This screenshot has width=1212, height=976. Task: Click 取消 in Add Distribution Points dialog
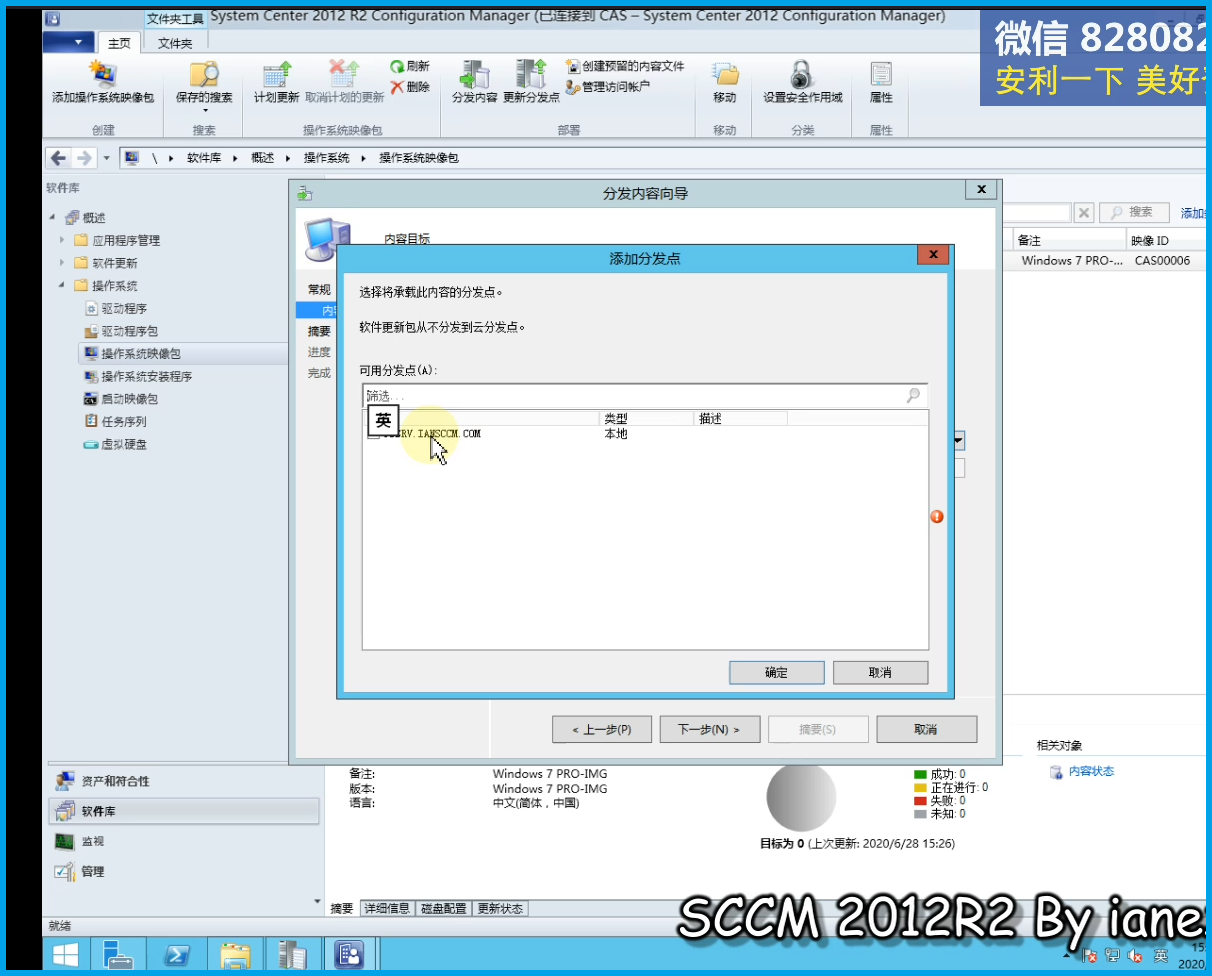pyautogui.click(x=881, y=673)
